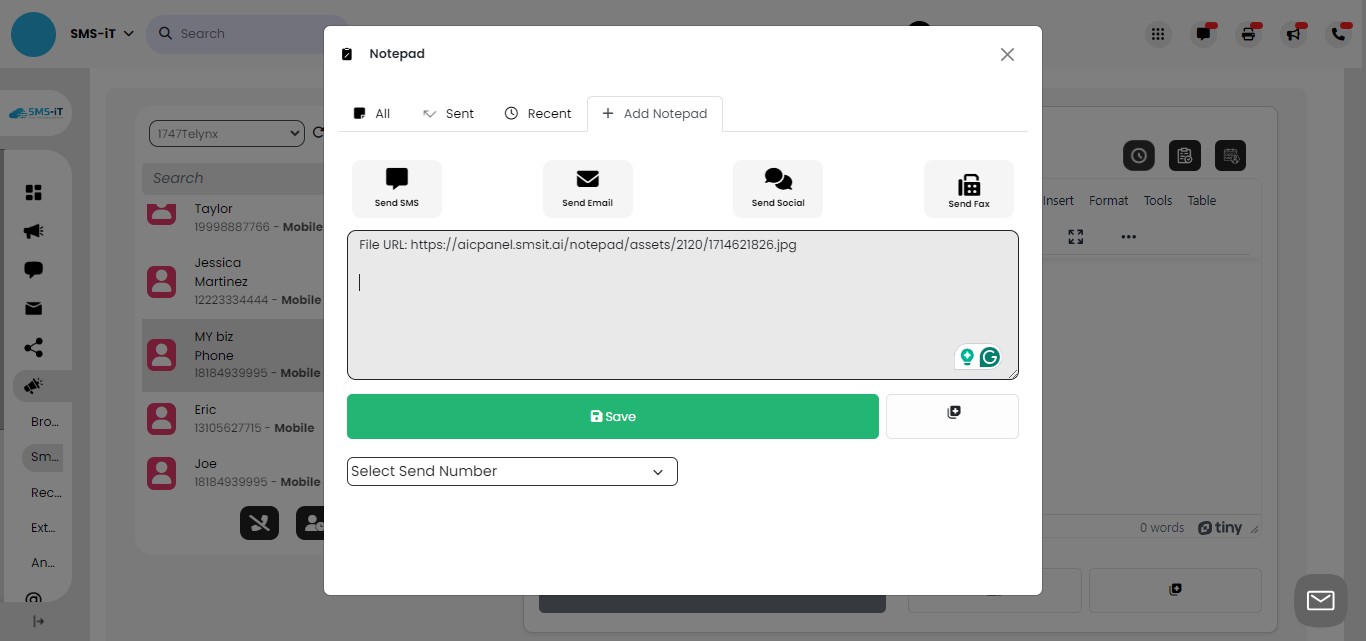
Task: Save the notepad entry
Action: pos(612,416)
